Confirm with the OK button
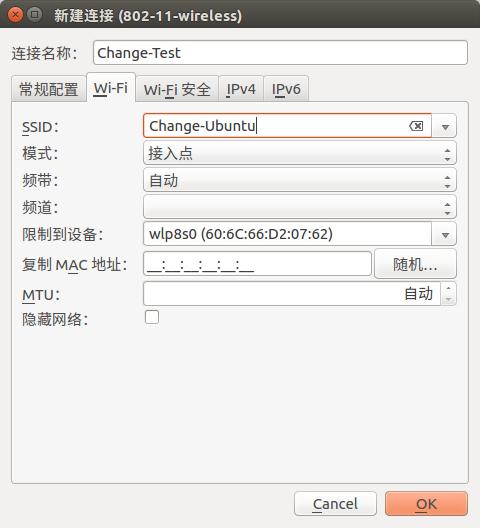The height and width of the screenshot is (528, 480). tap(426, 504)
